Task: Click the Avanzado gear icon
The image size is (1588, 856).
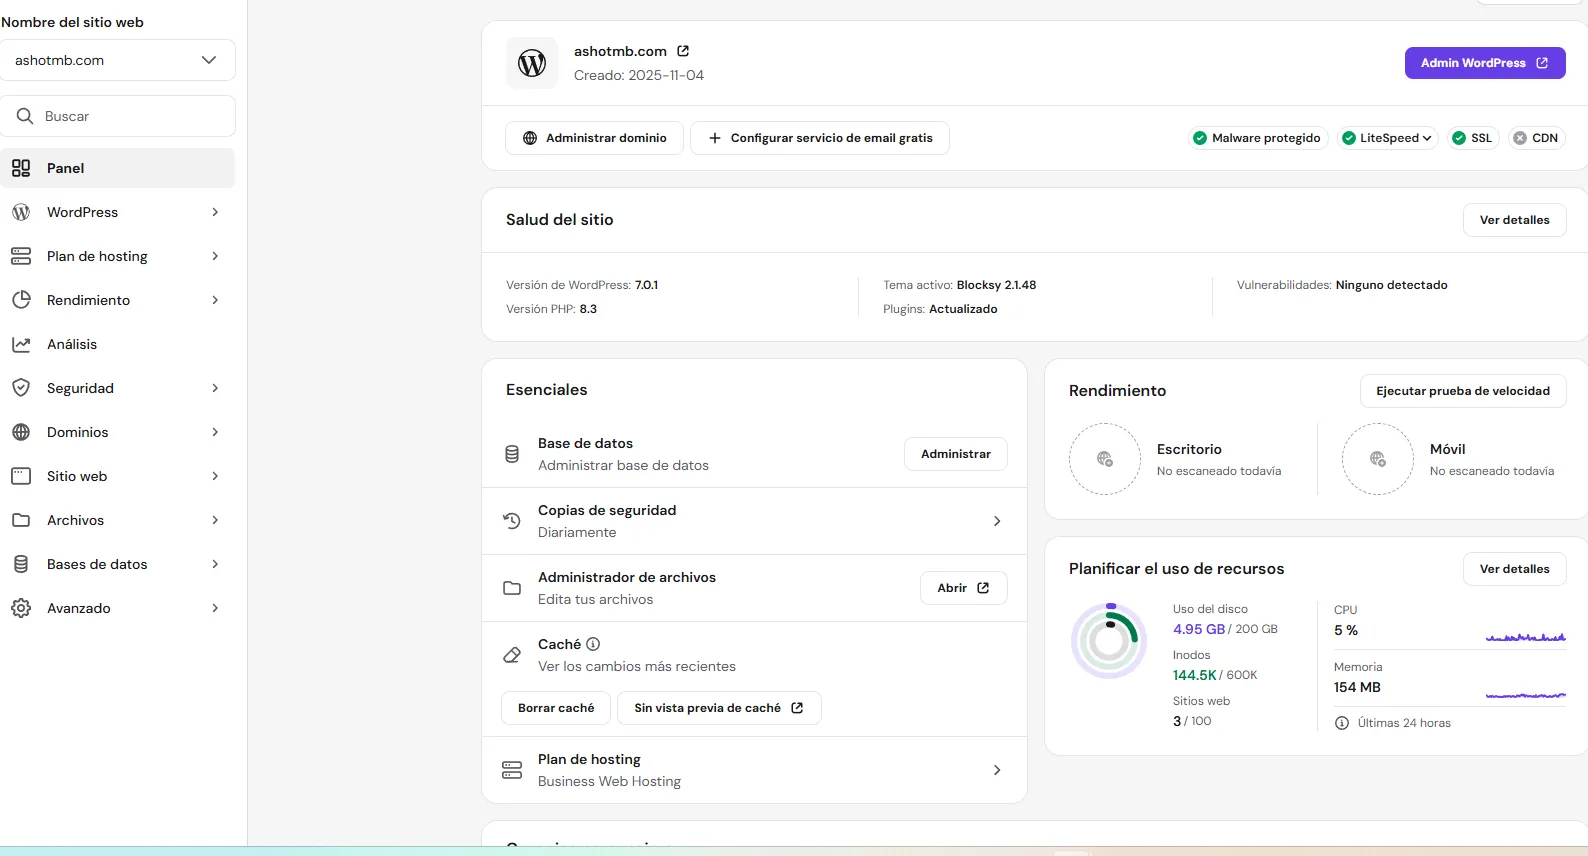Action: click(21, 608)
